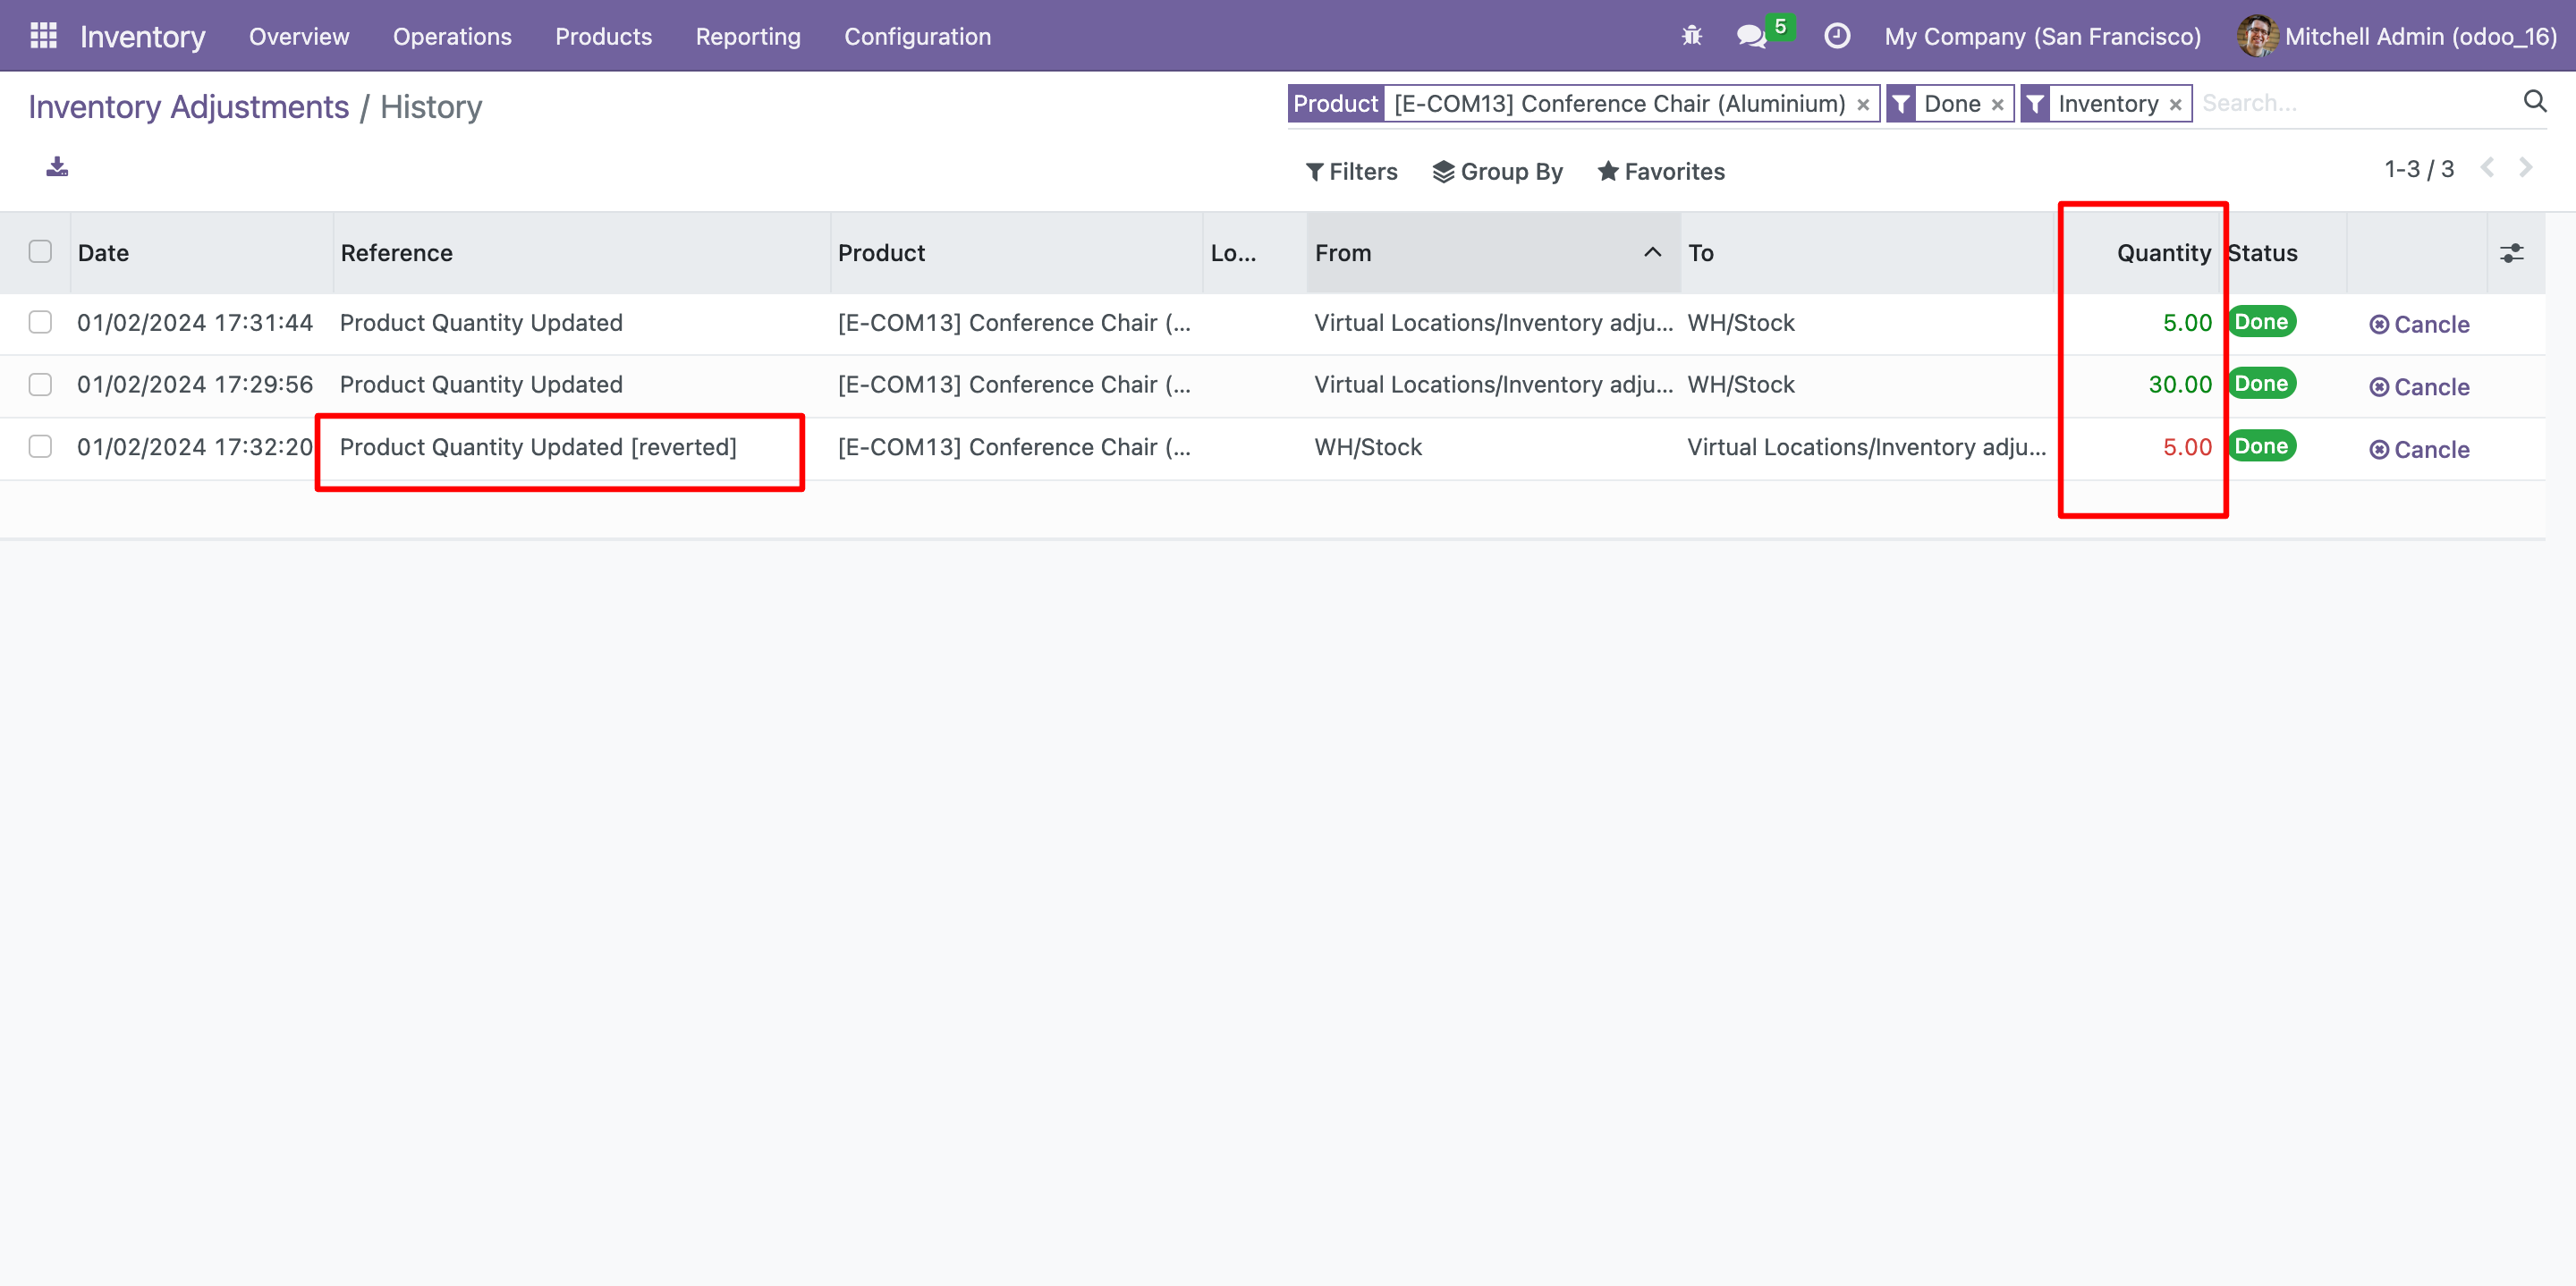Open the Configuration menu

(x=917, y=36)
